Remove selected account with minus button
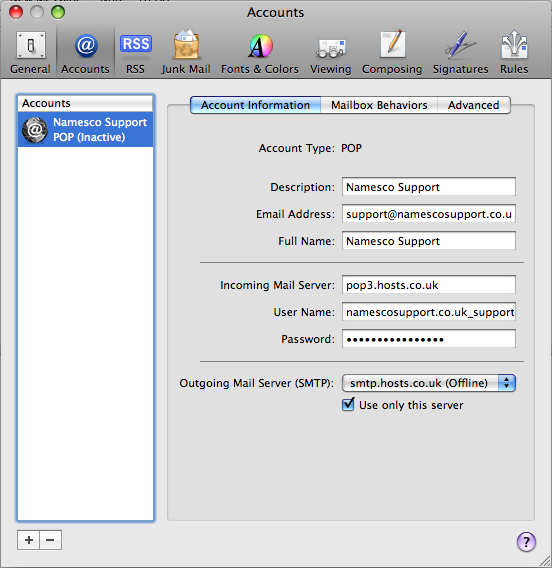This screenshot has width=552, height=568. pyautogui.click(x=50, y=540)
